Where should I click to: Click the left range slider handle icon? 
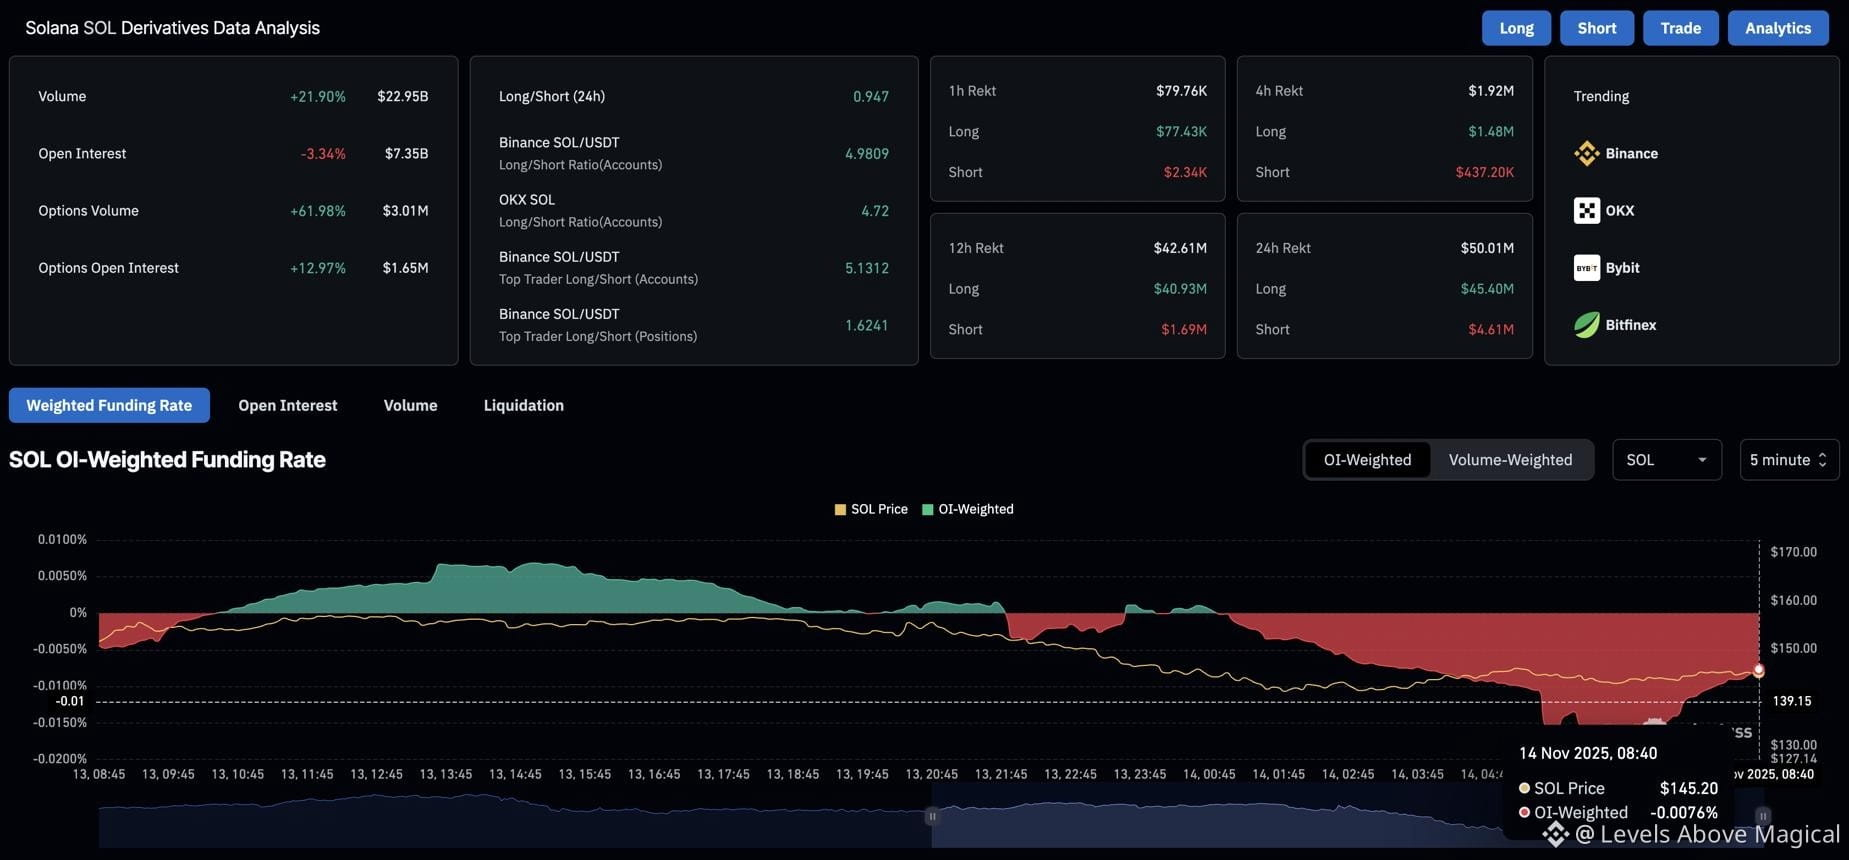coord(932,816)
